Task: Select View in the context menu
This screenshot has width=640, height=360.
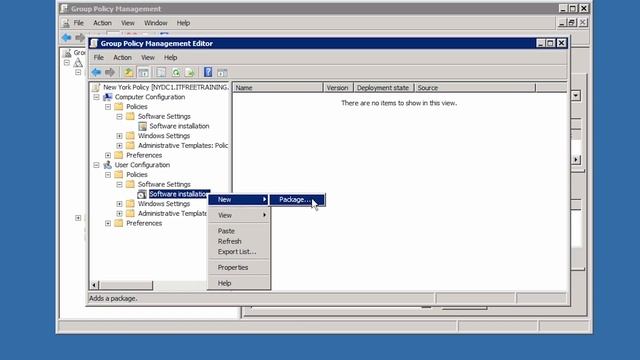Action: coord(238,215)
